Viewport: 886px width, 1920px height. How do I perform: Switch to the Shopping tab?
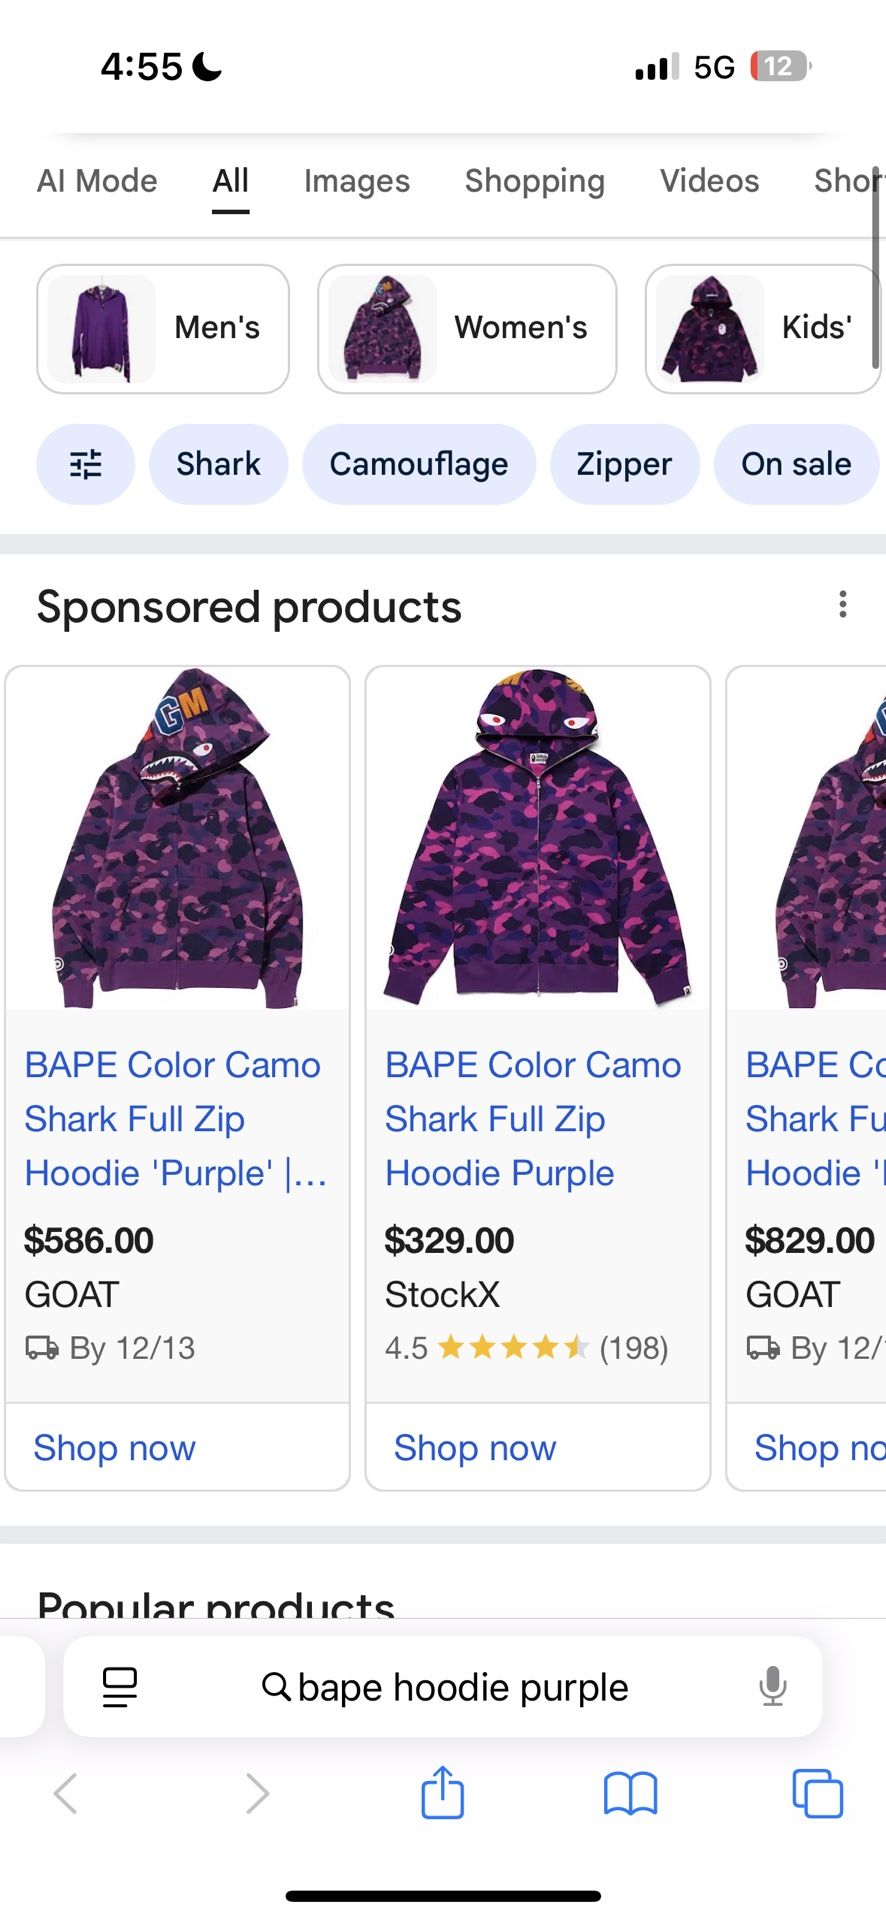click(x=535, y=181)
